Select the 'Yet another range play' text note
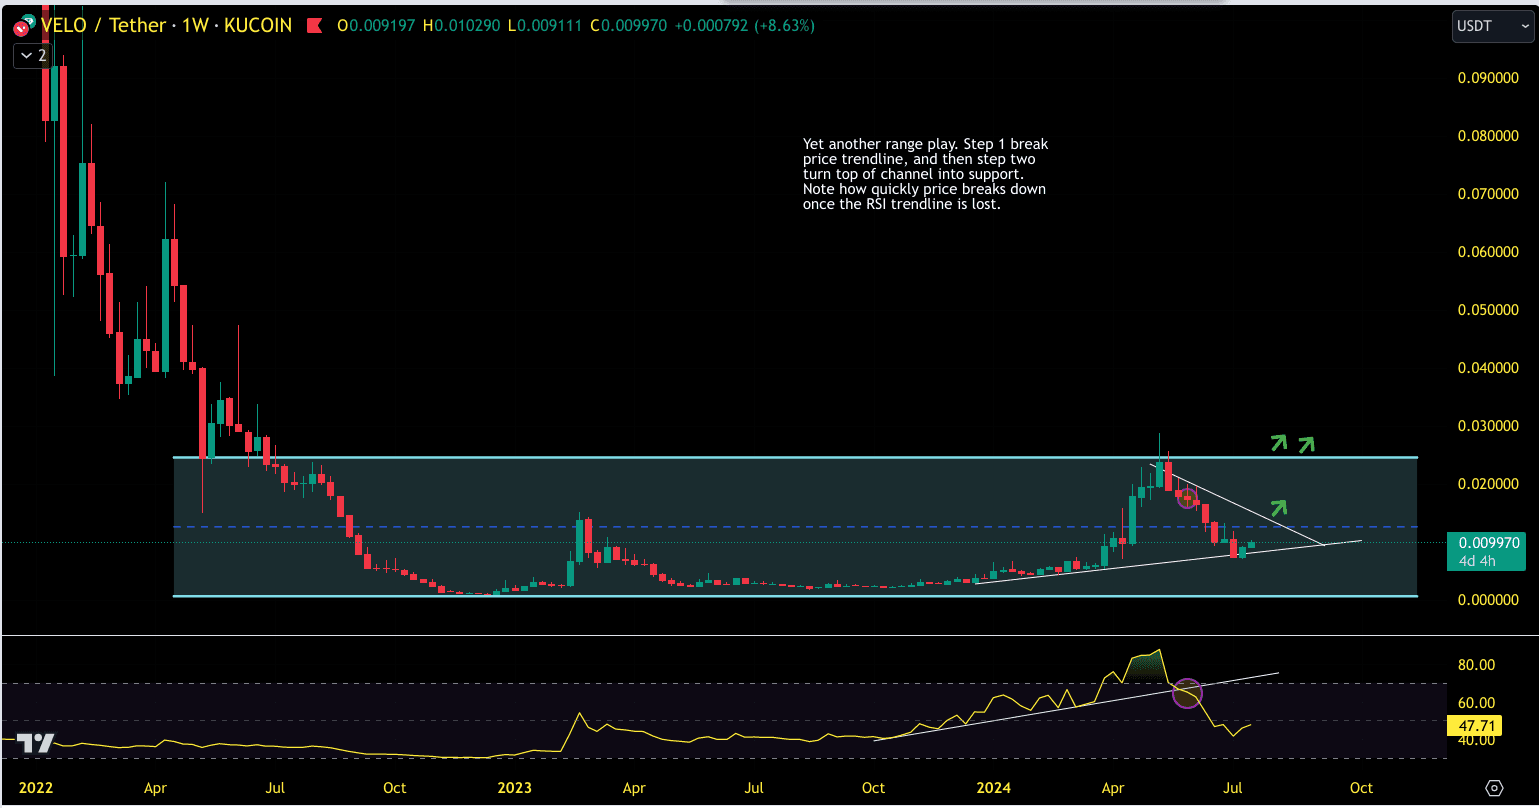 pos(926,174)
